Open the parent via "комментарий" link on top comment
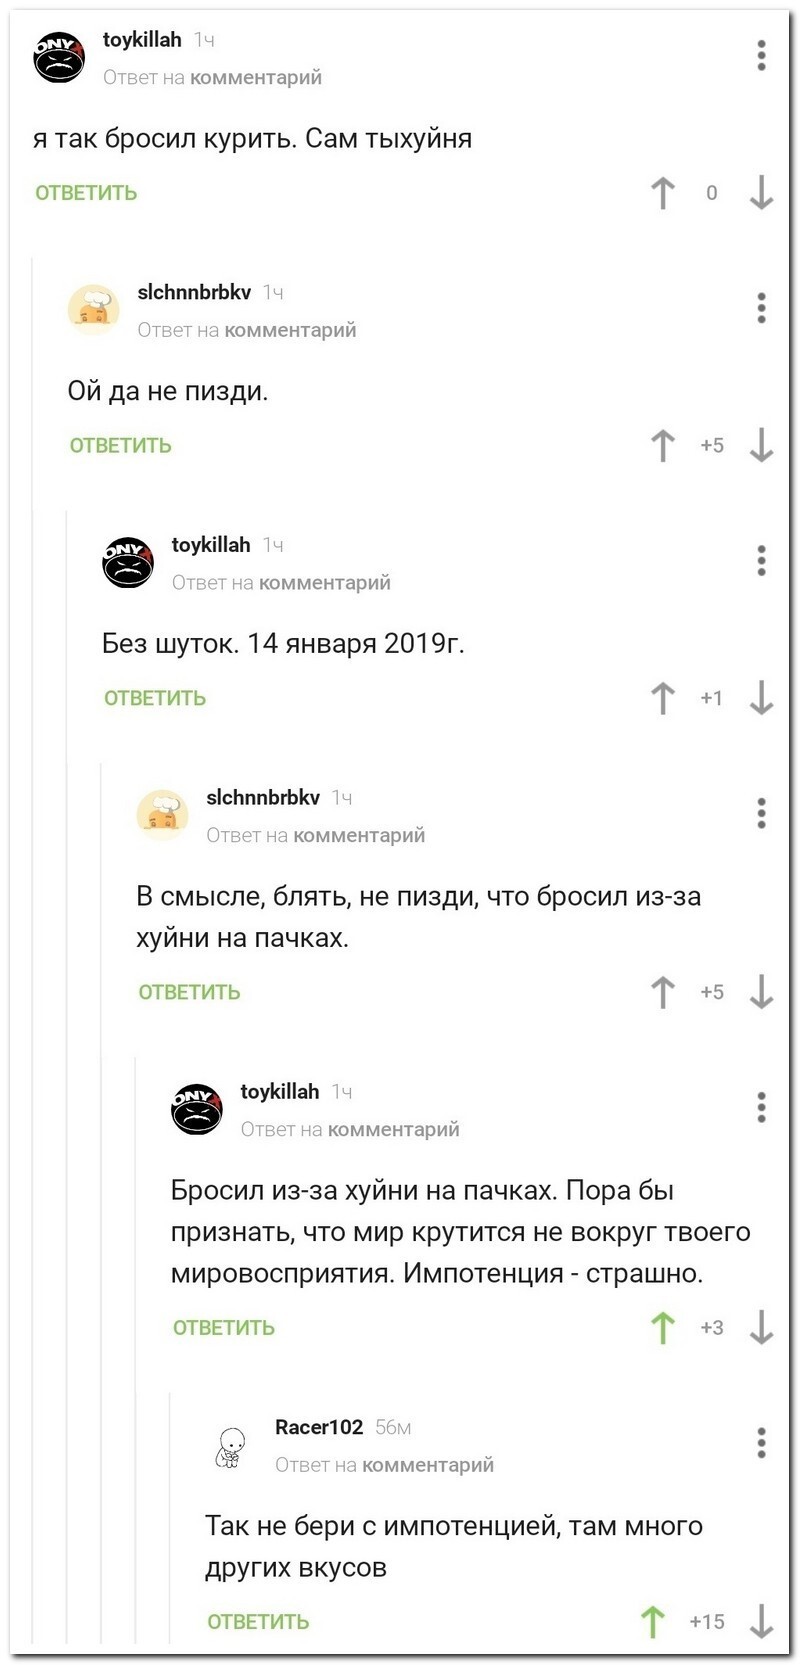 click(x=254, y=76)
